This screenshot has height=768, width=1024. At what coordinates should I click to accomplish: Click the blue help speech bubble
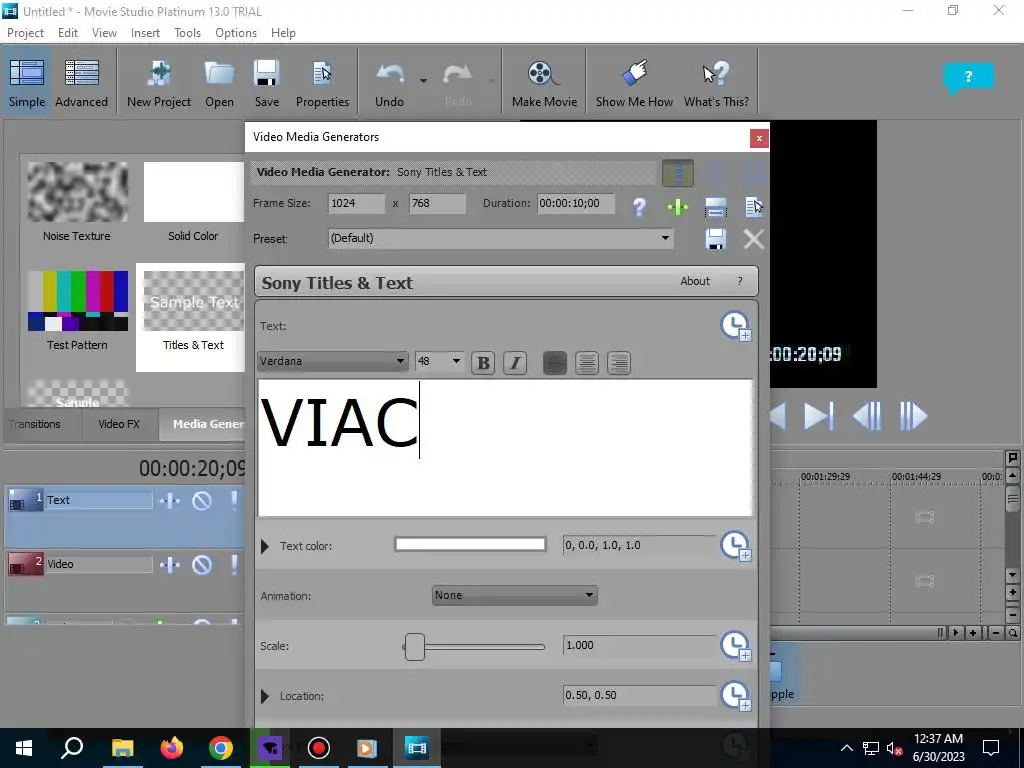pyautogui.click(x=968, y=78)
